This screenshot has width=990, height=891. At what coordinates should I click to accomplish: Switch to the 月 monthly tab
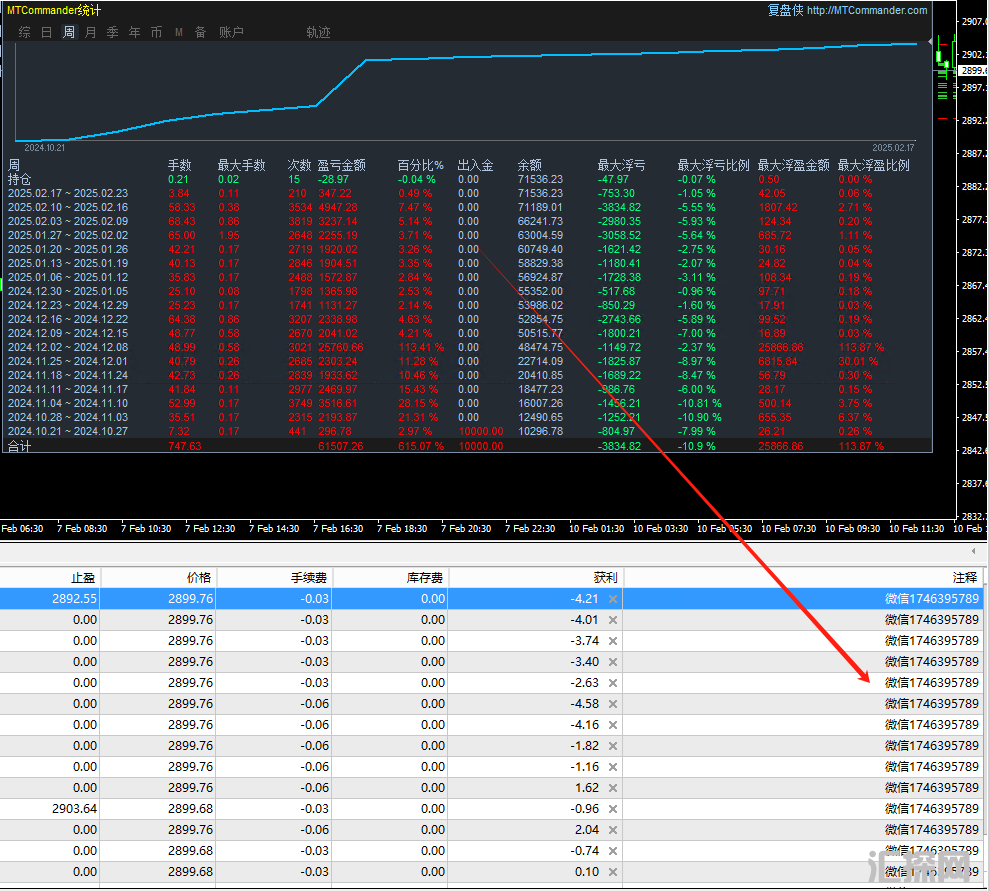pyautogui.click(x=91, y=32)
